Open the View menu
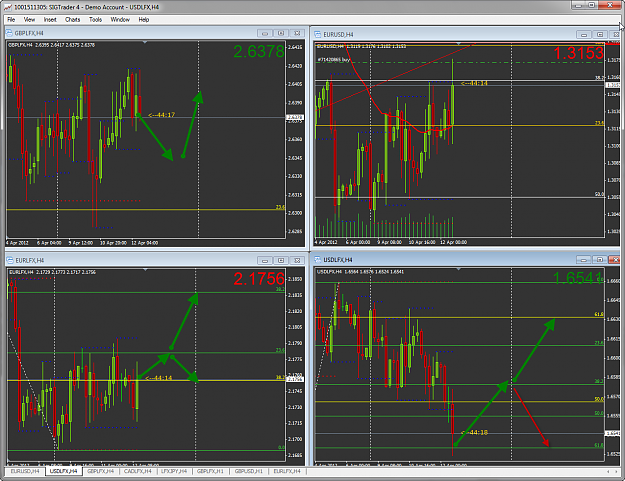The width and height of the screenshot is (625, 481). pos(29,20)
